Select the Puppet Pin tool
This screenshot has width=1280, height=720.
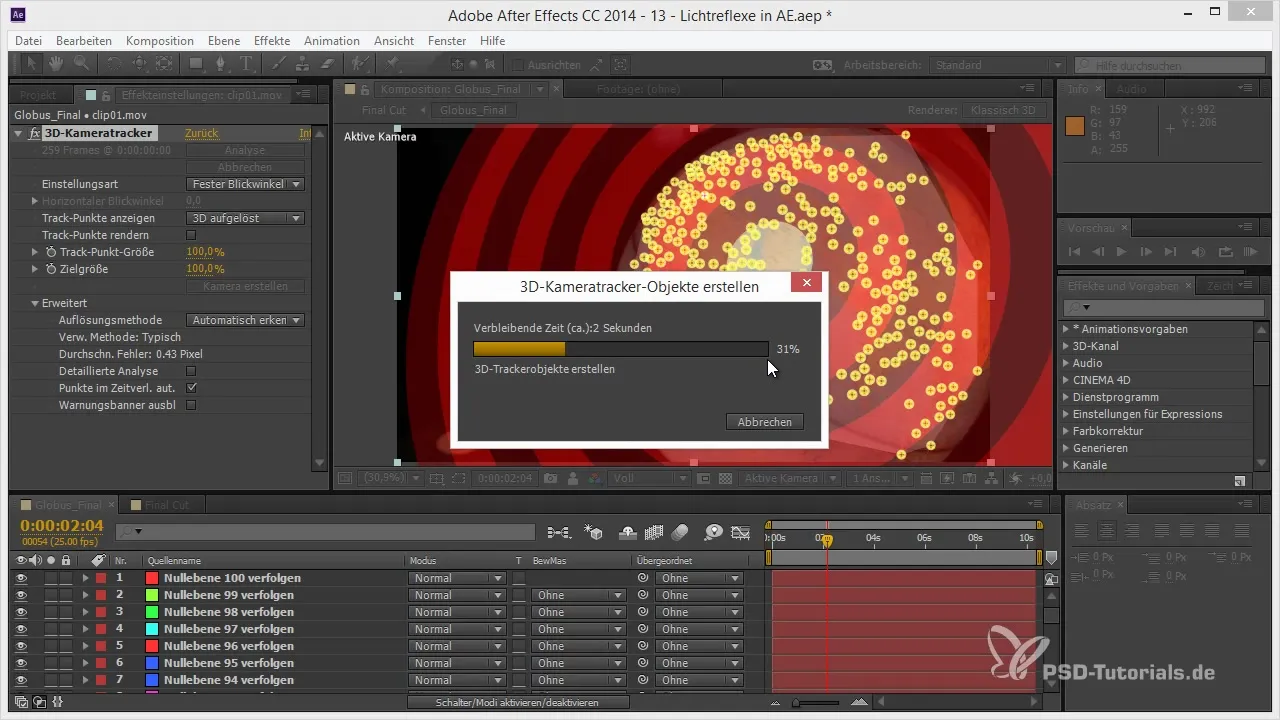pyautogui.click(x=393, y=64)
